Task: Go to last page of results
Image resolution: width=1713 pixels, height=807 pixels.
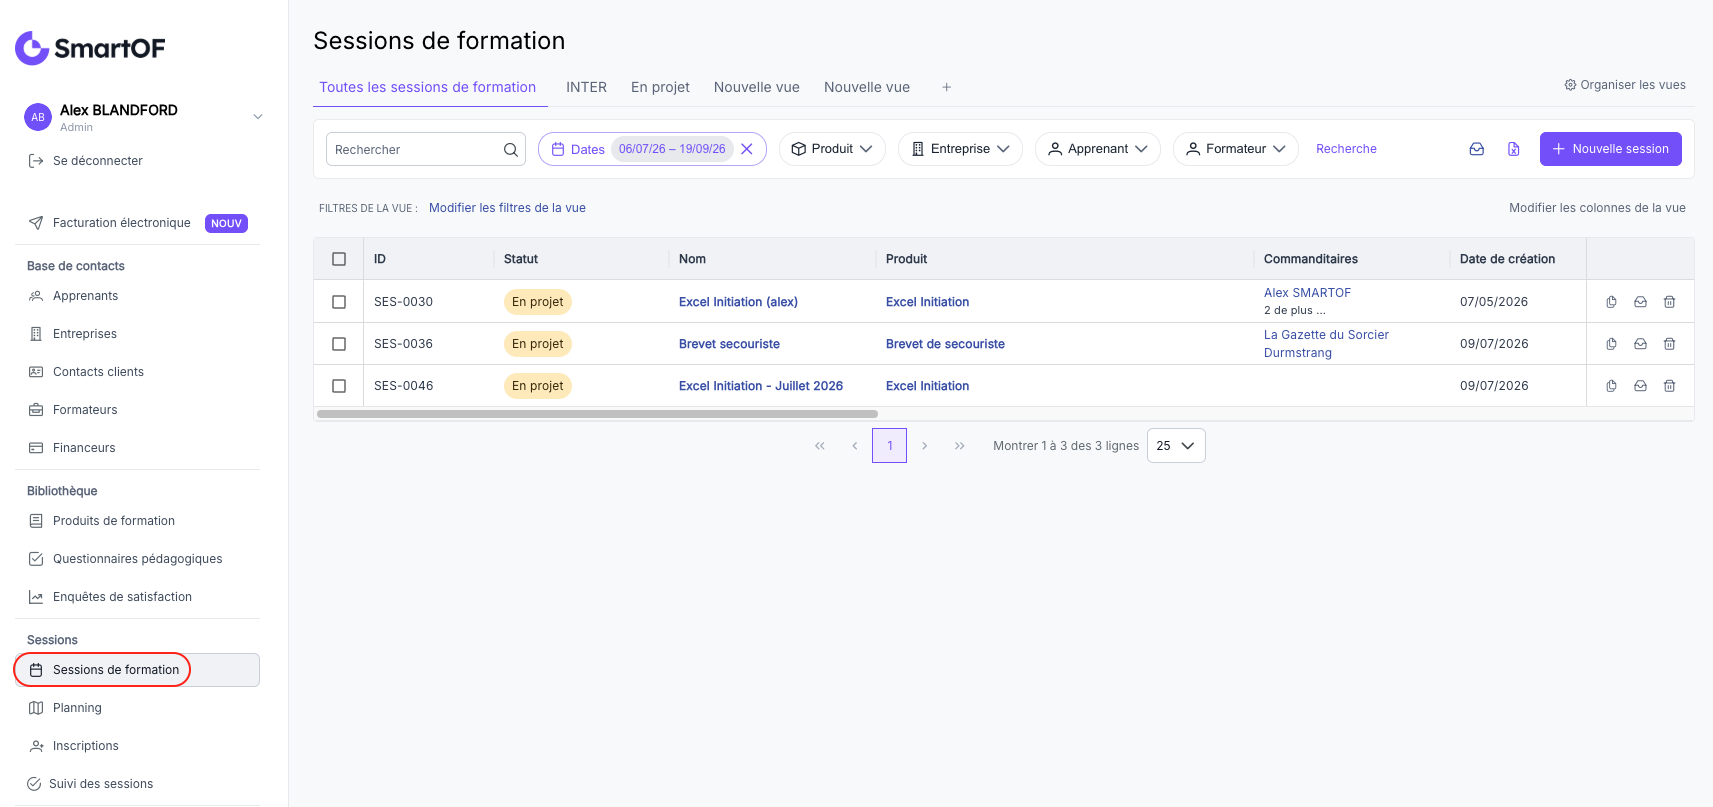Action: coord(960,446)
